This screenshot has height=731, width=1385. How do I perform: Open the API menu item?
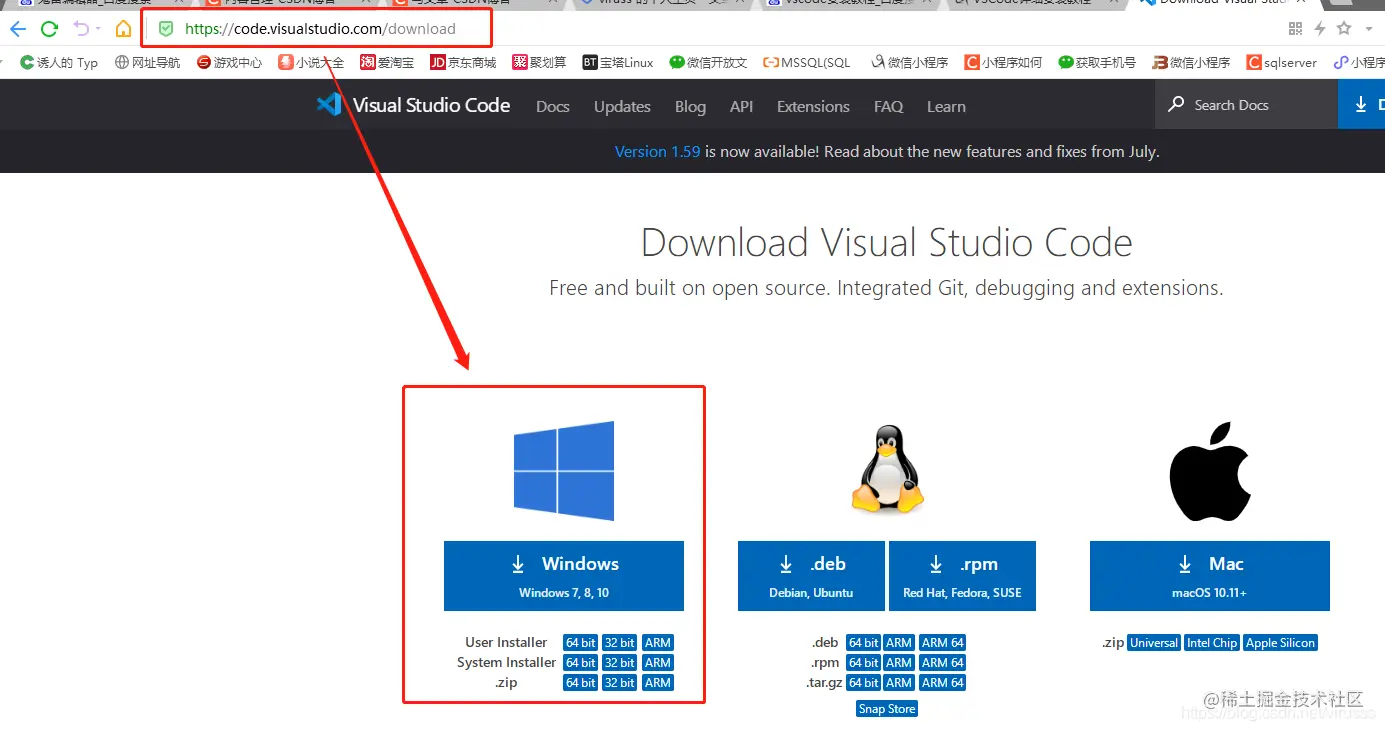pos(741,106)
